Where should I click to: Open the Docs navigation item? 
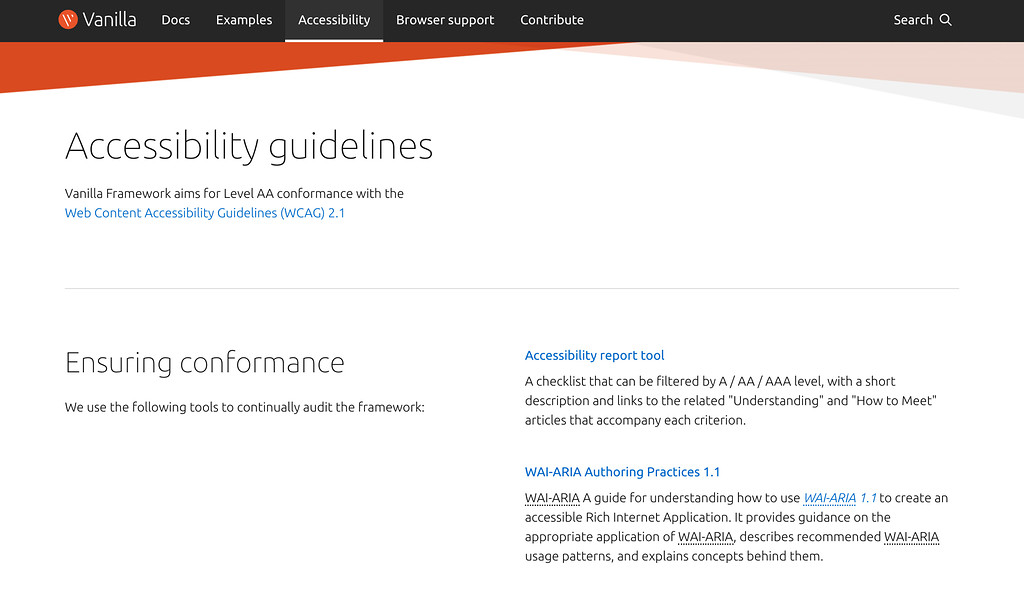(x=175, y=20)
